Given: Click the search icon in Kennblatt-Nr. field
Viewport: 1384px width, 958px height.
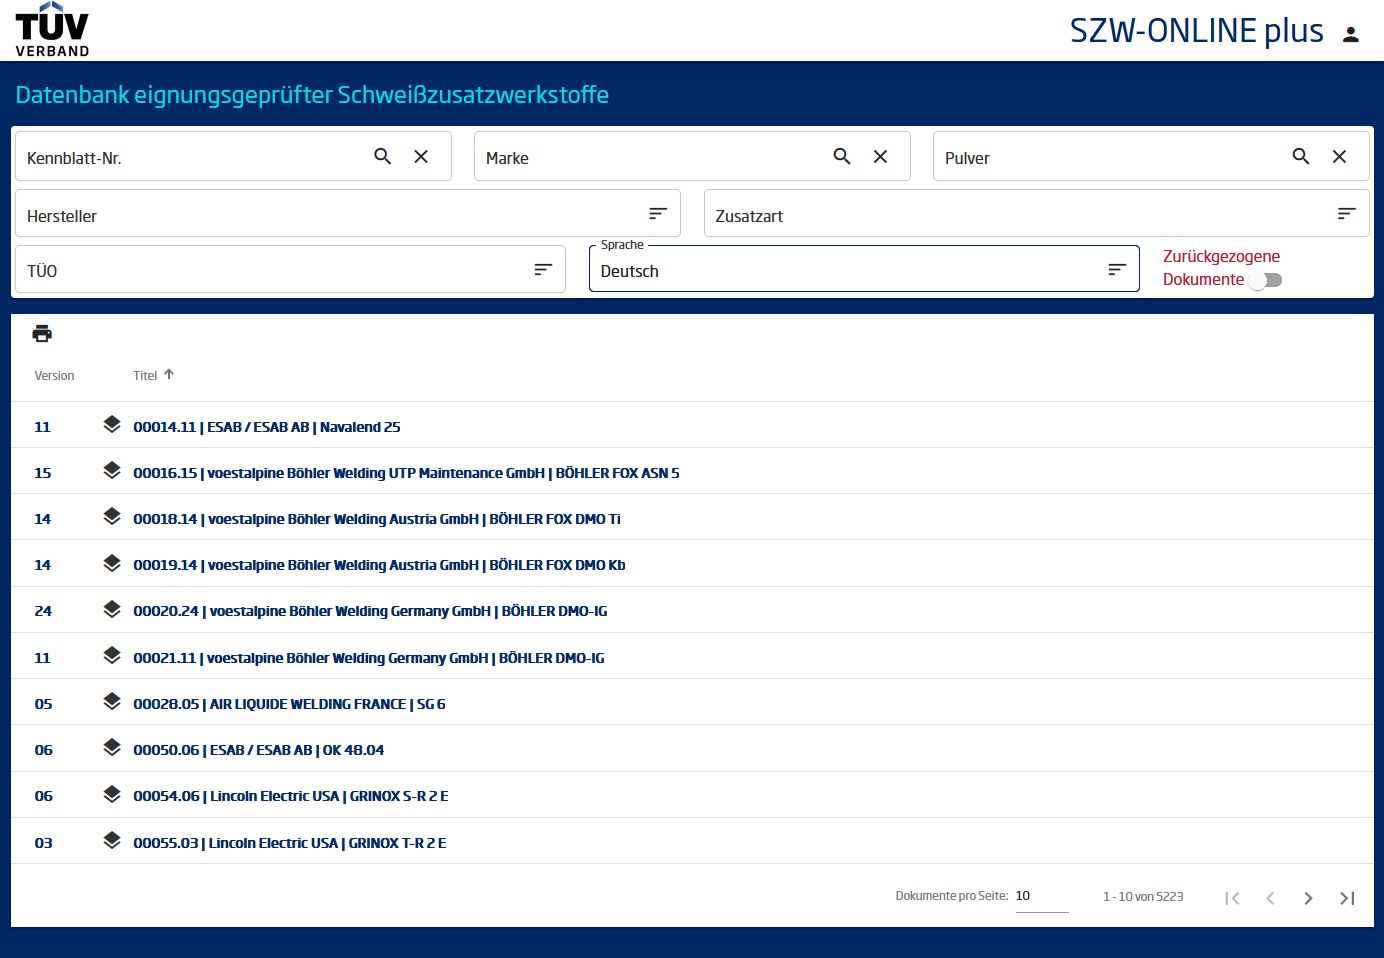Looking at the screenshot, I should [382, 156].
